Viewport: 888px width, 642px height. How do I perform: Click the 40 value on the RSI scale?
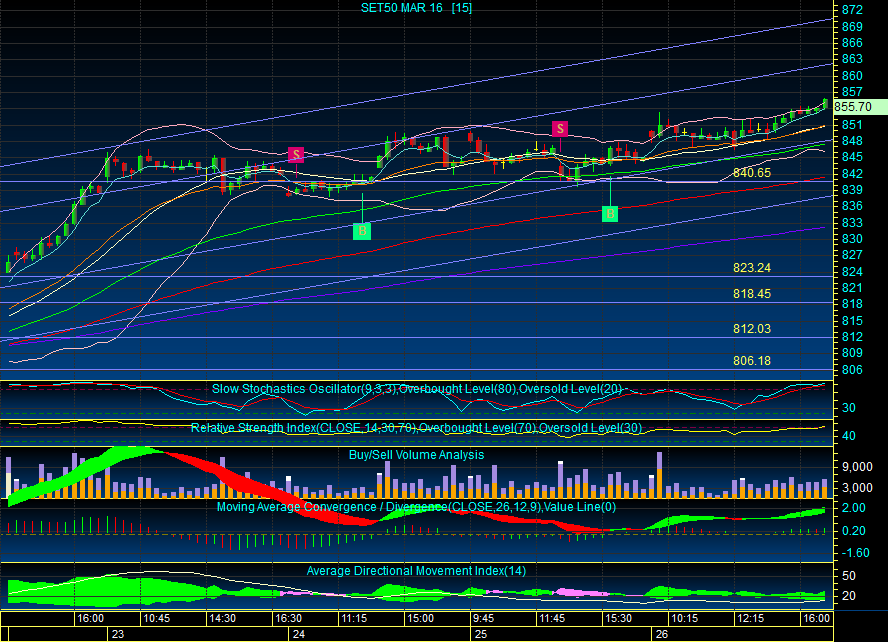(848, 436)
